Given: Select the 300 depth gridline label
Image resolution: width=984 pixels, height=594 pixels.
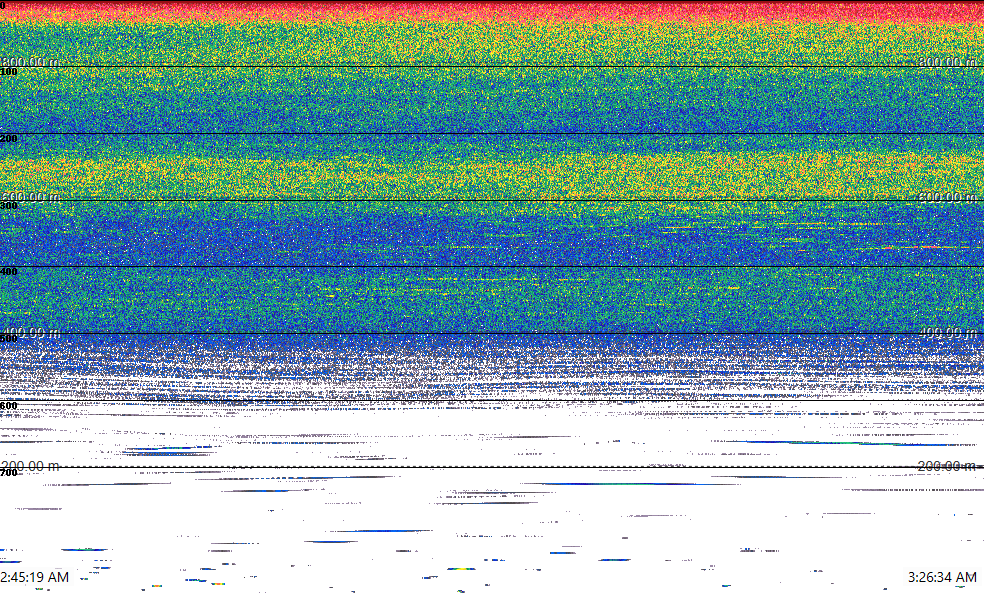Looking at the screenshot, I should 9,206.
